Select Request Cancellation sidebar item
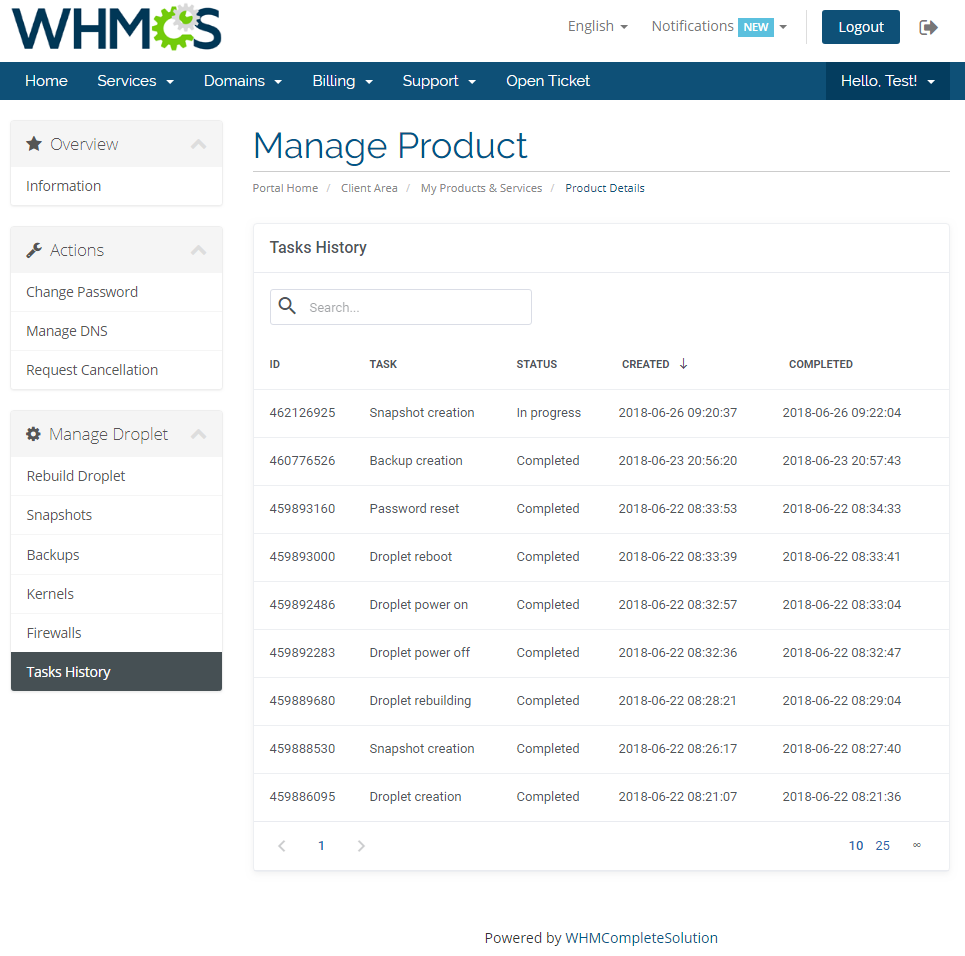The image size is (965, 956). (116, 370)
